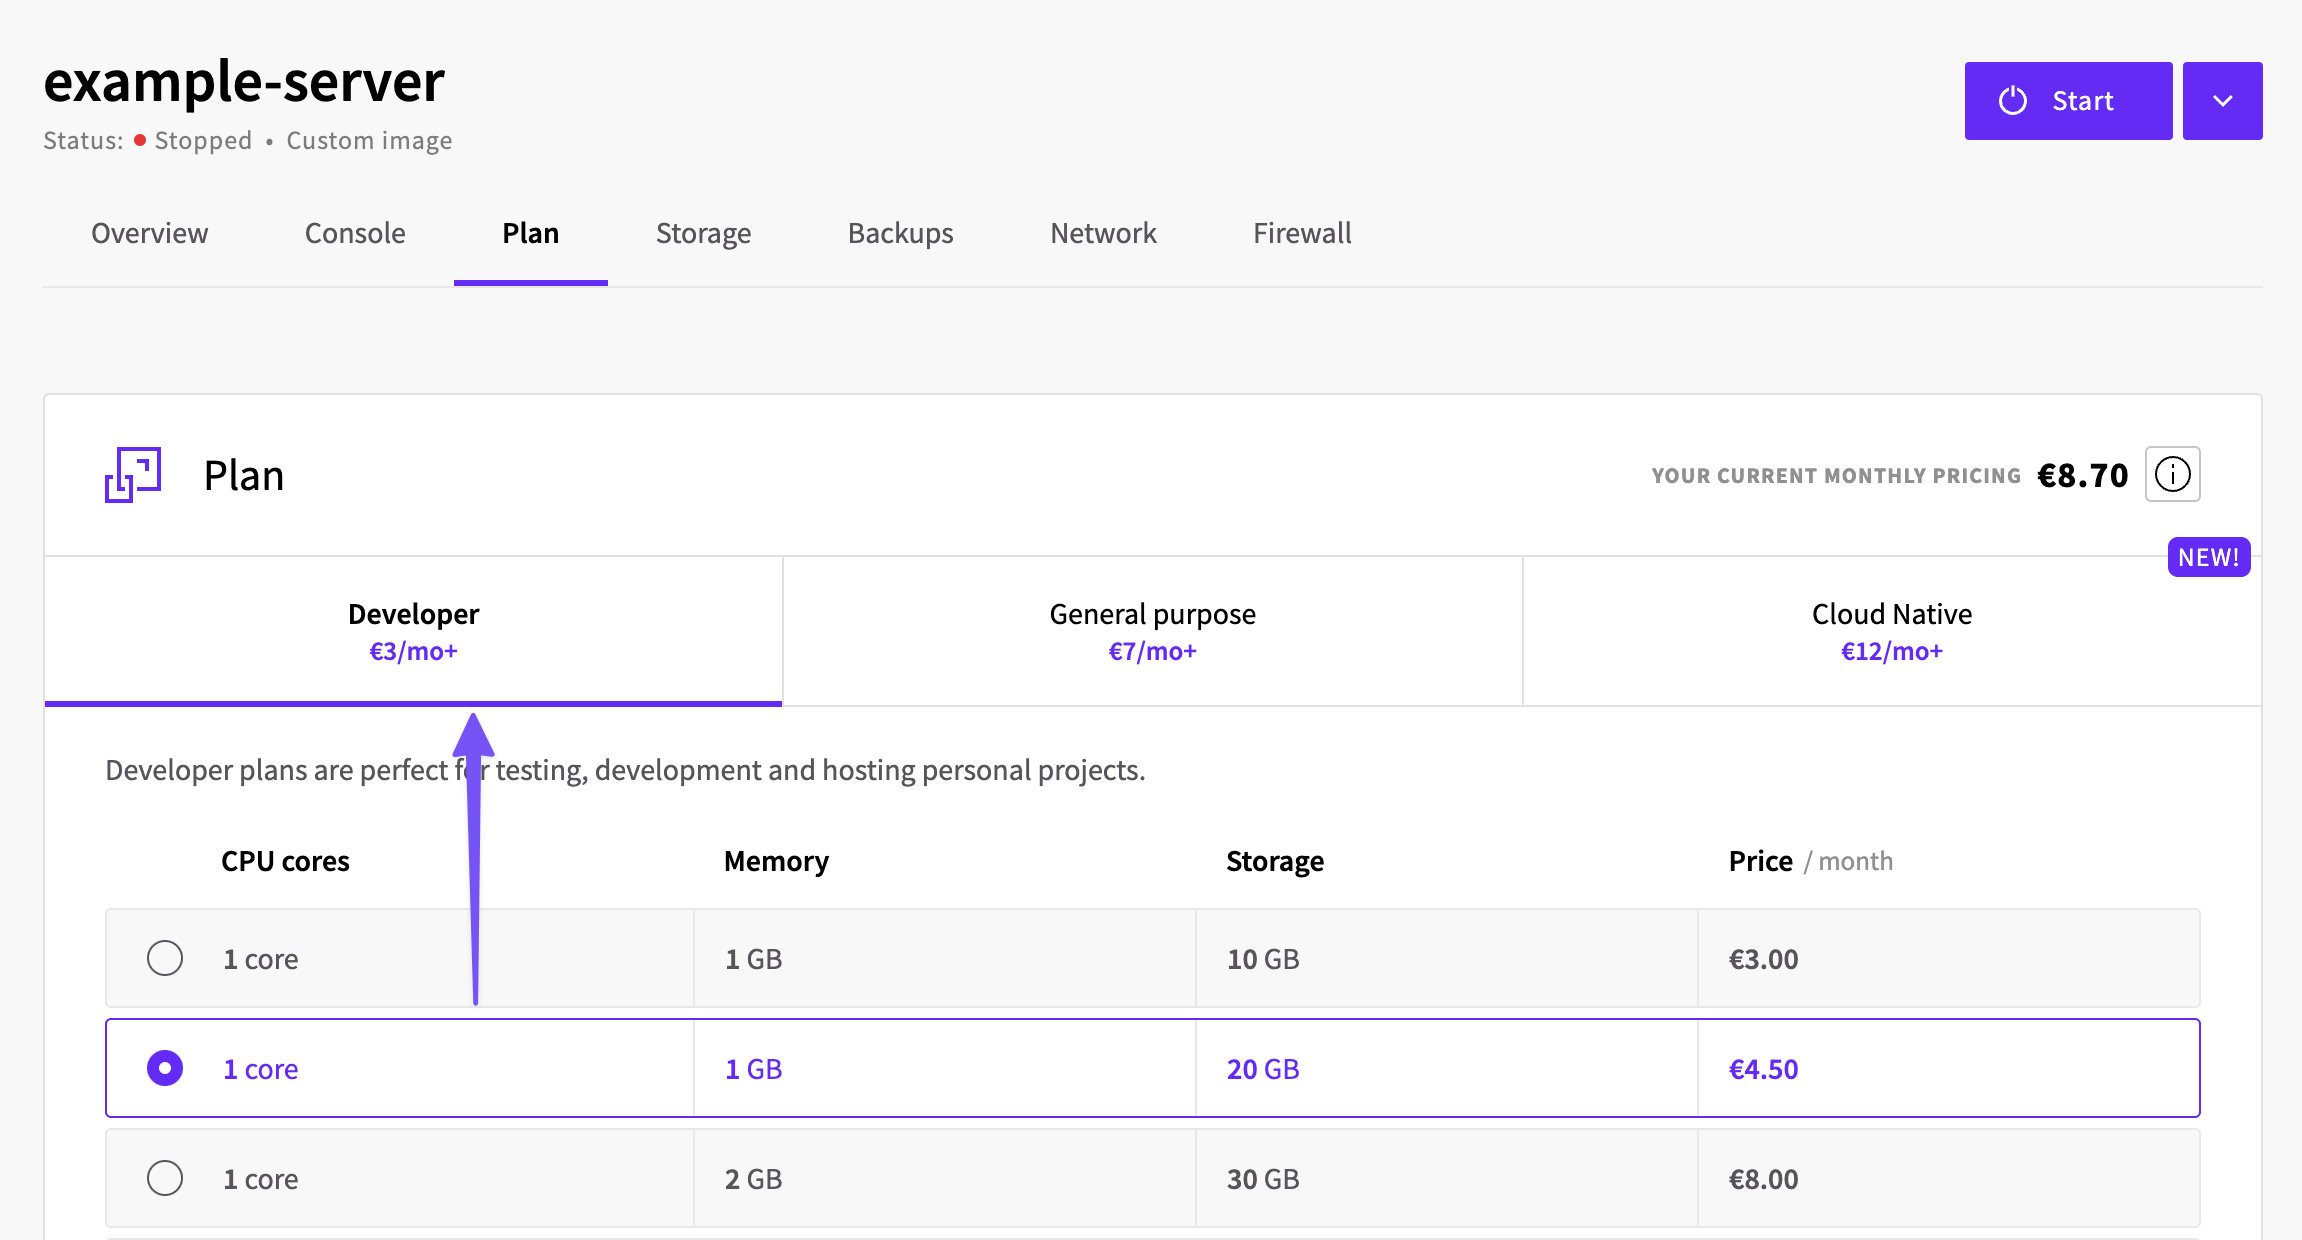Click the Price column header

pos(1810,861)
